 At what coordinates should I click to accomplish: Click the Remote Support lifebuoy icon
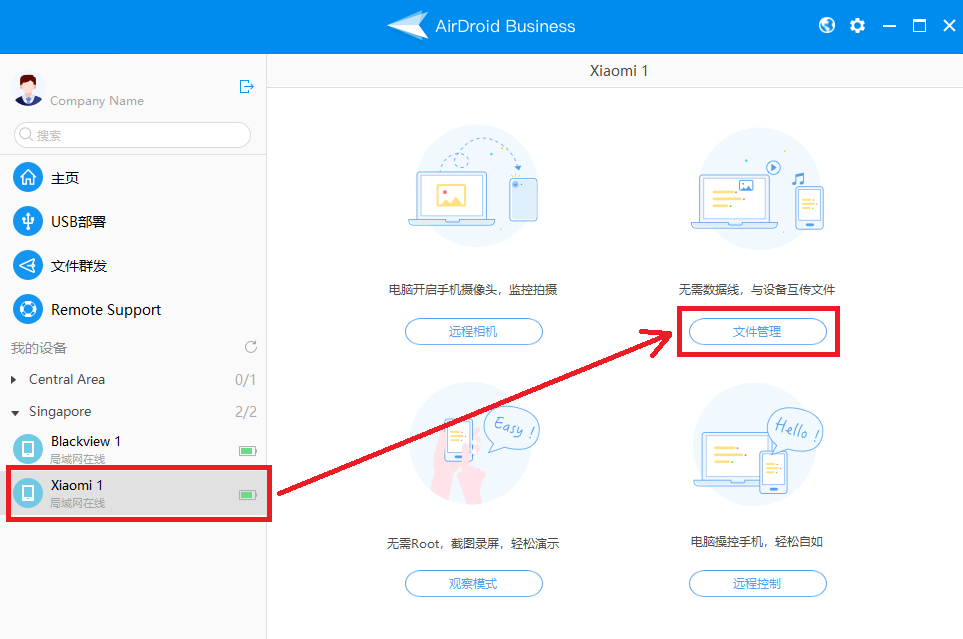tap(28, 309)
